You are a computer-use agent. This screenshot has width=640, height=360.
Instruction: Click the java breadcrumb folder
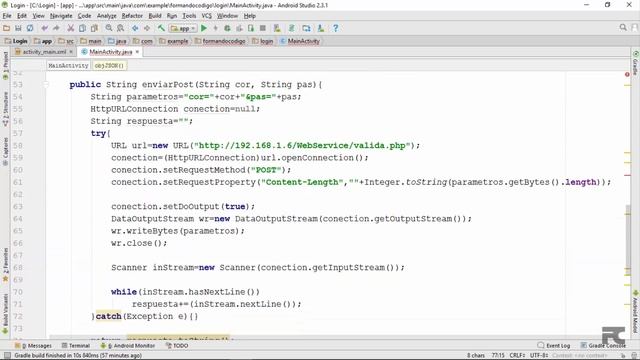(117, 41)
